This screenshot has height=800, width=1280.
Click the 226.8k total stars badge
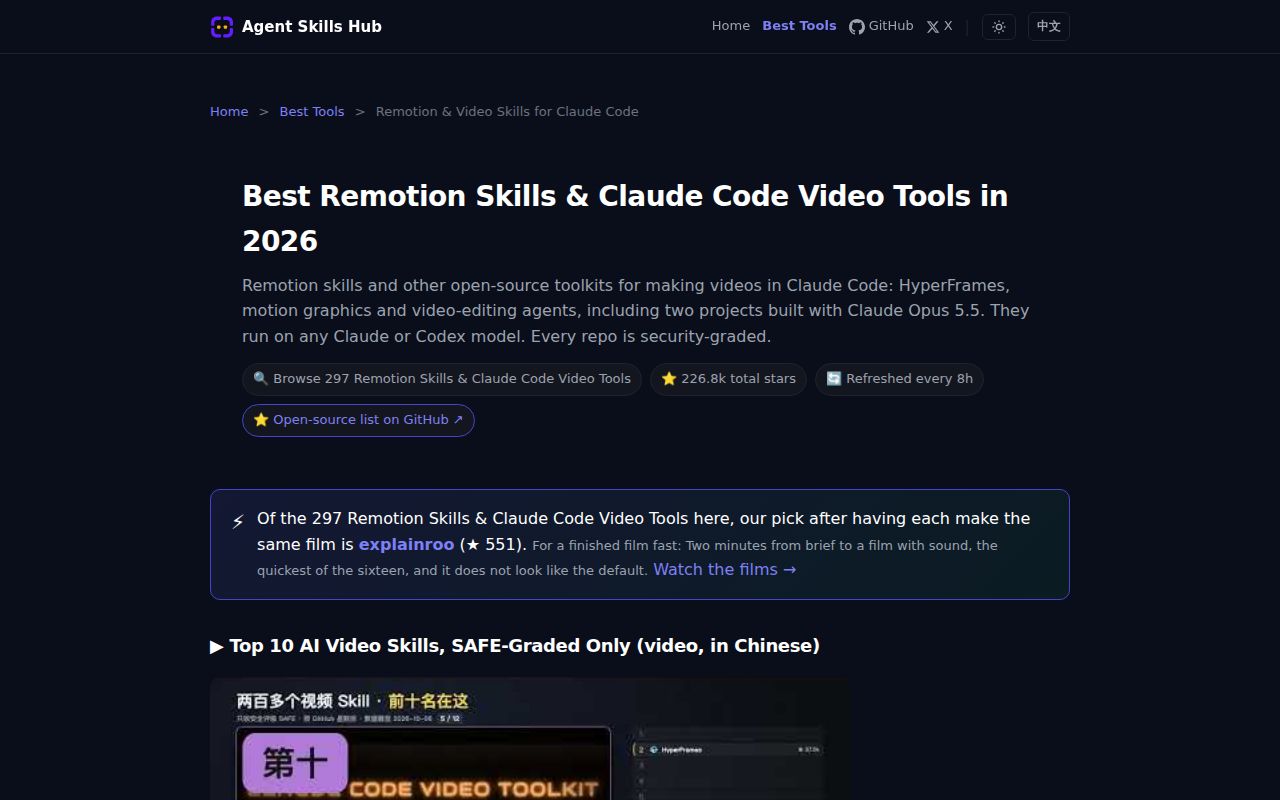[729, 379]
